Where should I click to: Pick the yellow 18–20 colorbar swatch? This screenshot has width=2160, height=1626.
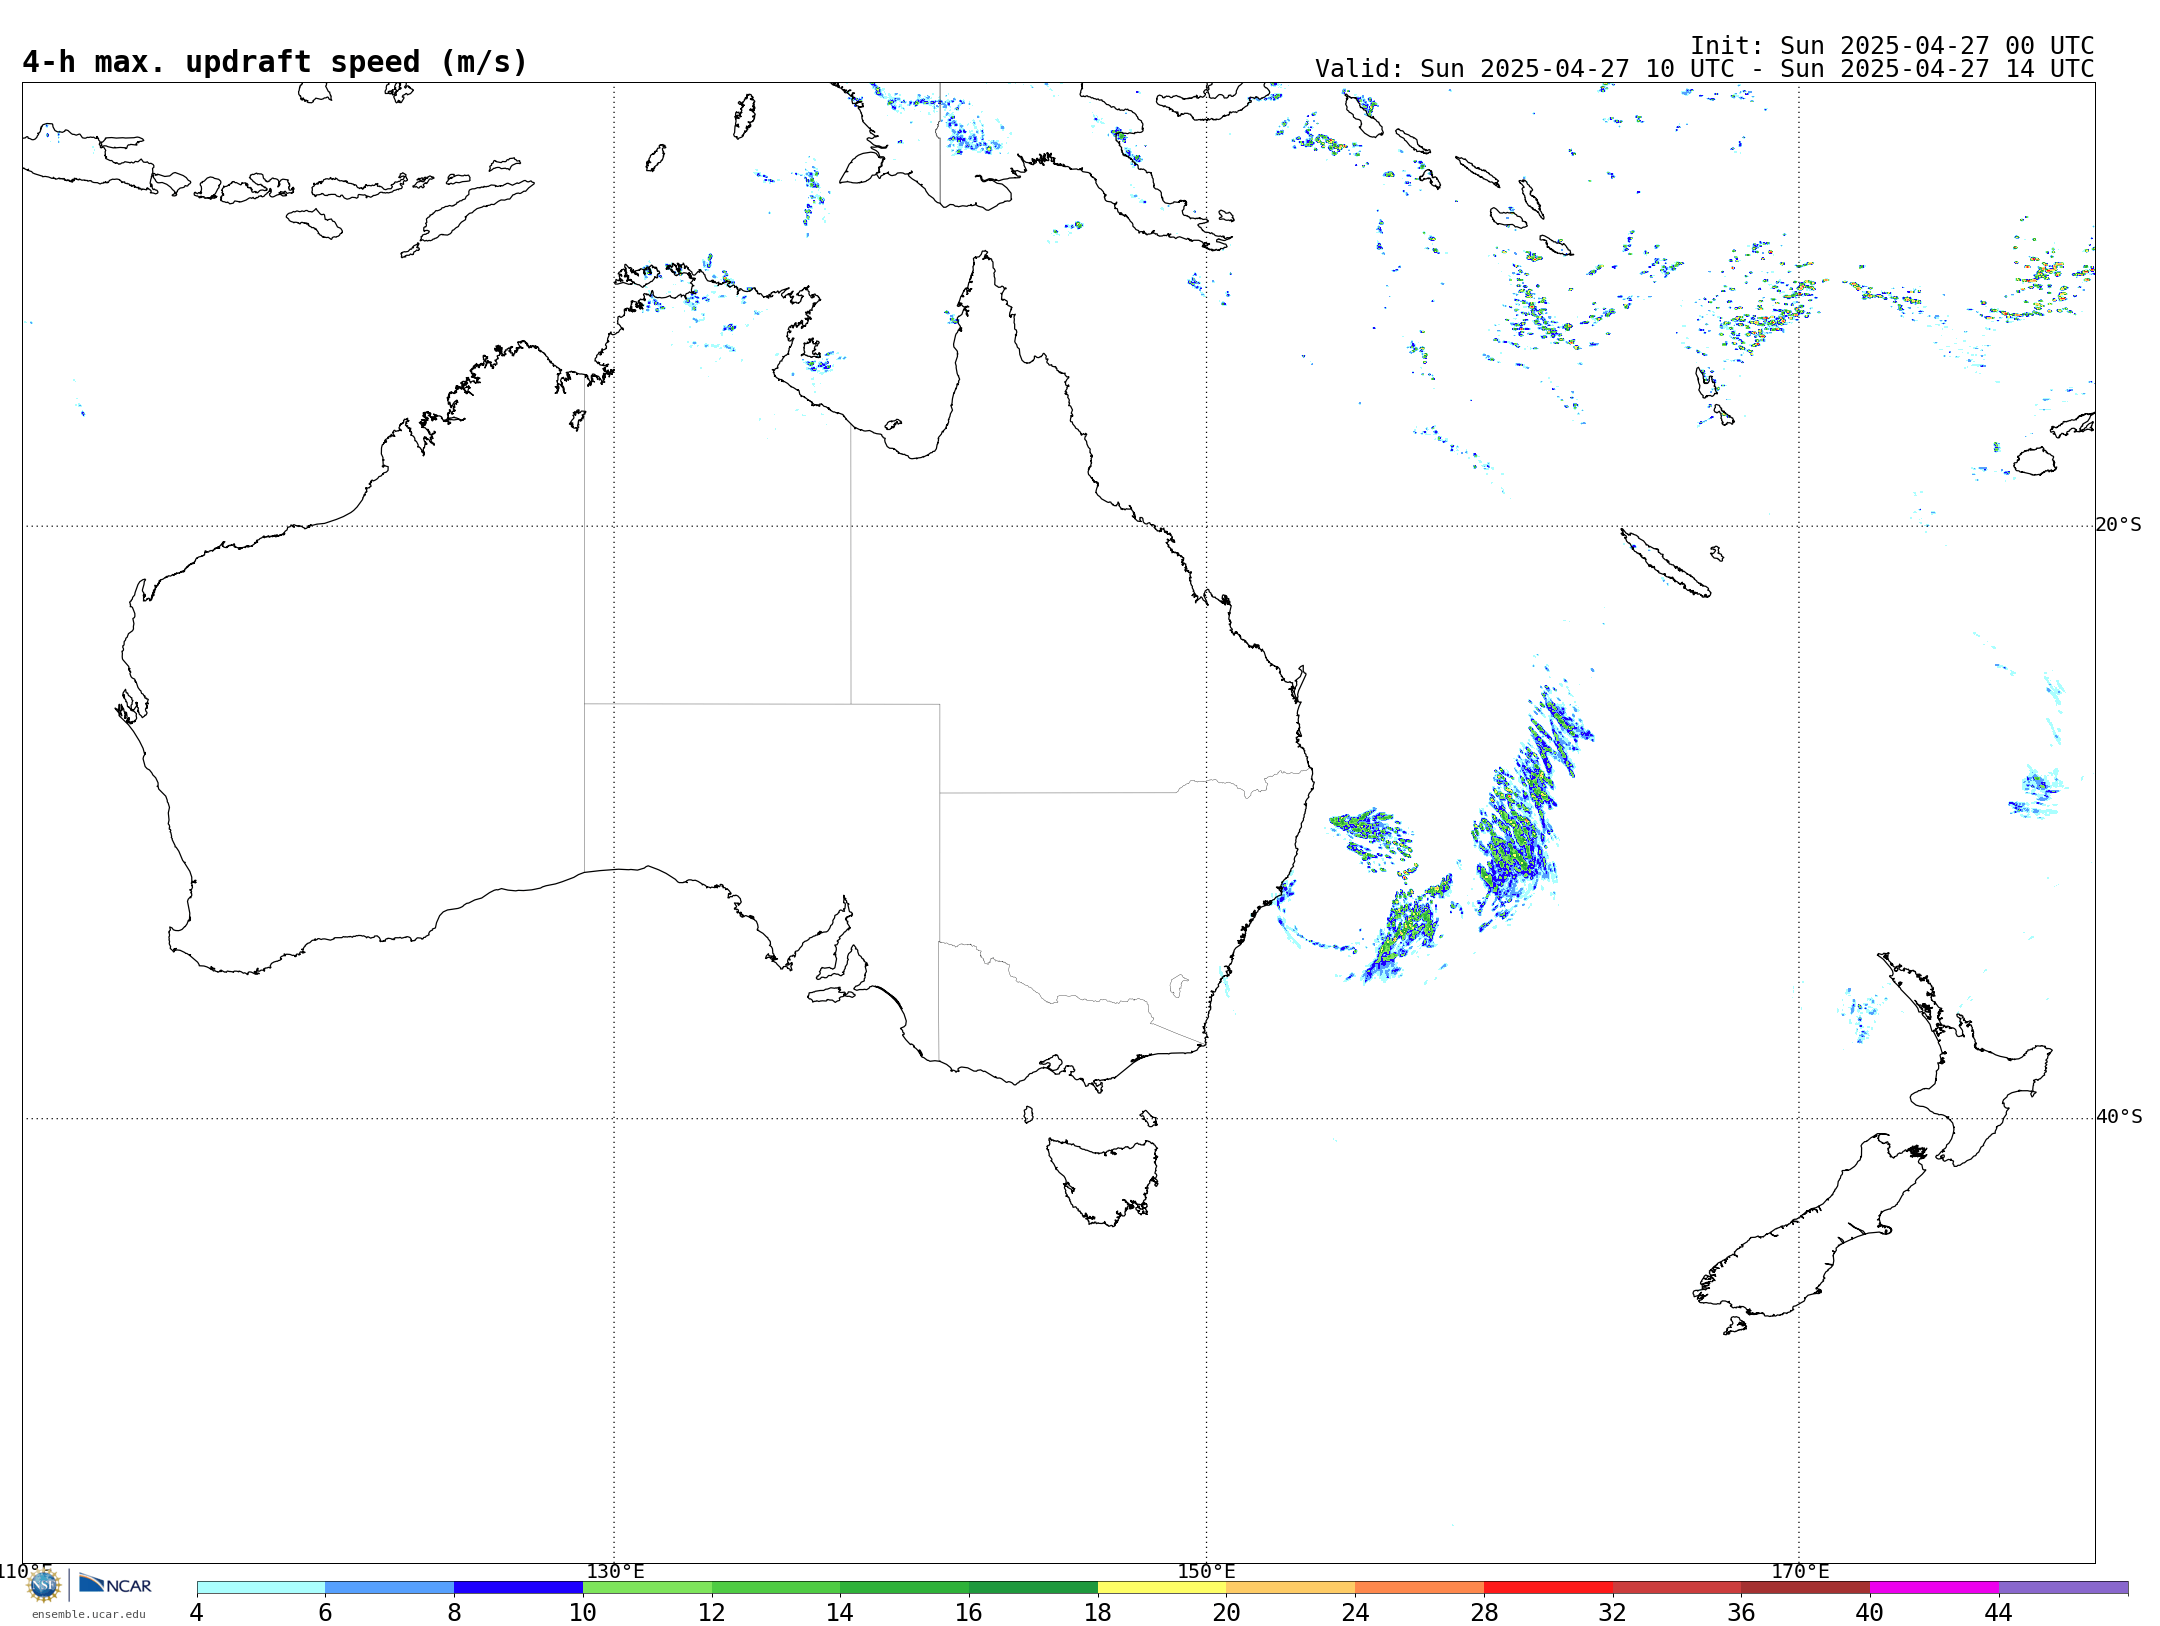1162,1588
